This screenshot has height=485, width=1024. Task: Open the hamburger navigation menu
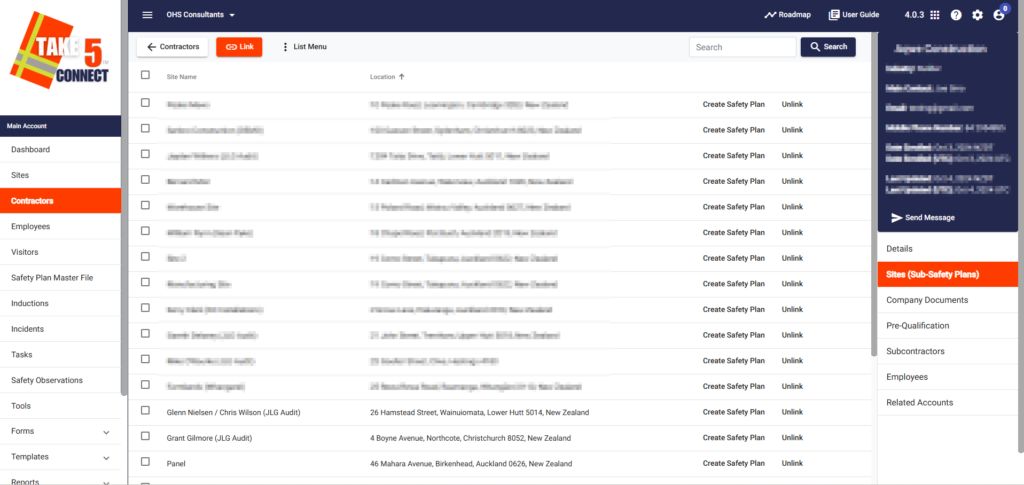point(147,15)
